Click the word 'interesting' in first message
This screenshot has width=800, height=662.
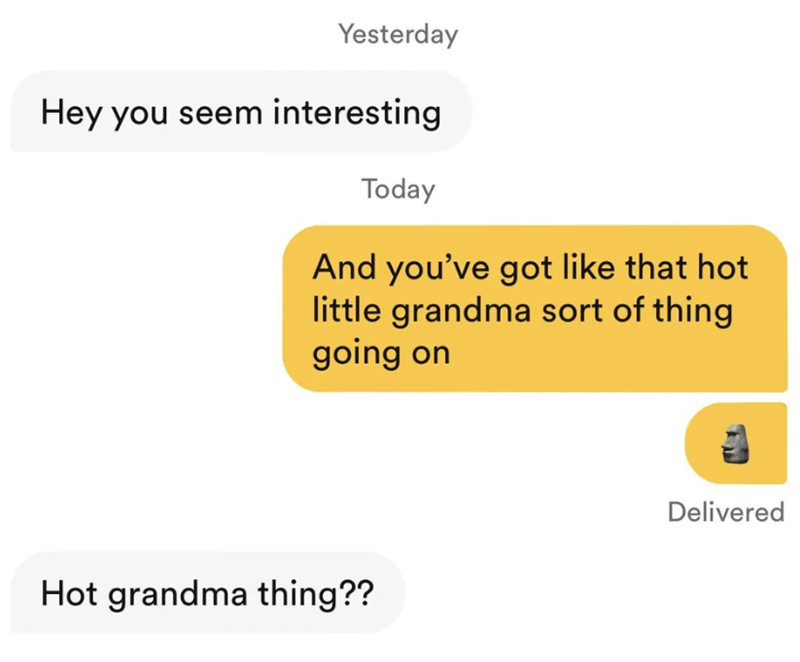pos(358,112)
